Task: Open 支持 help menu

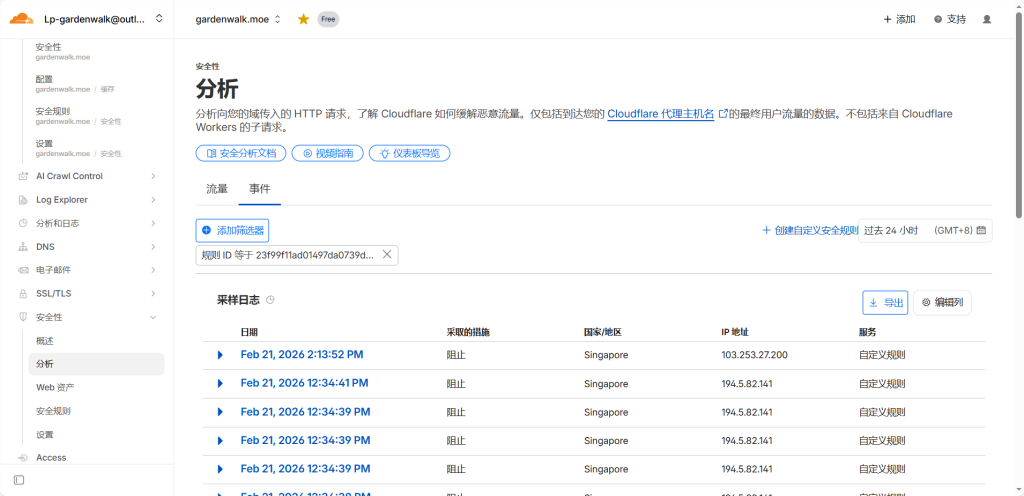Action: (950, 20)
